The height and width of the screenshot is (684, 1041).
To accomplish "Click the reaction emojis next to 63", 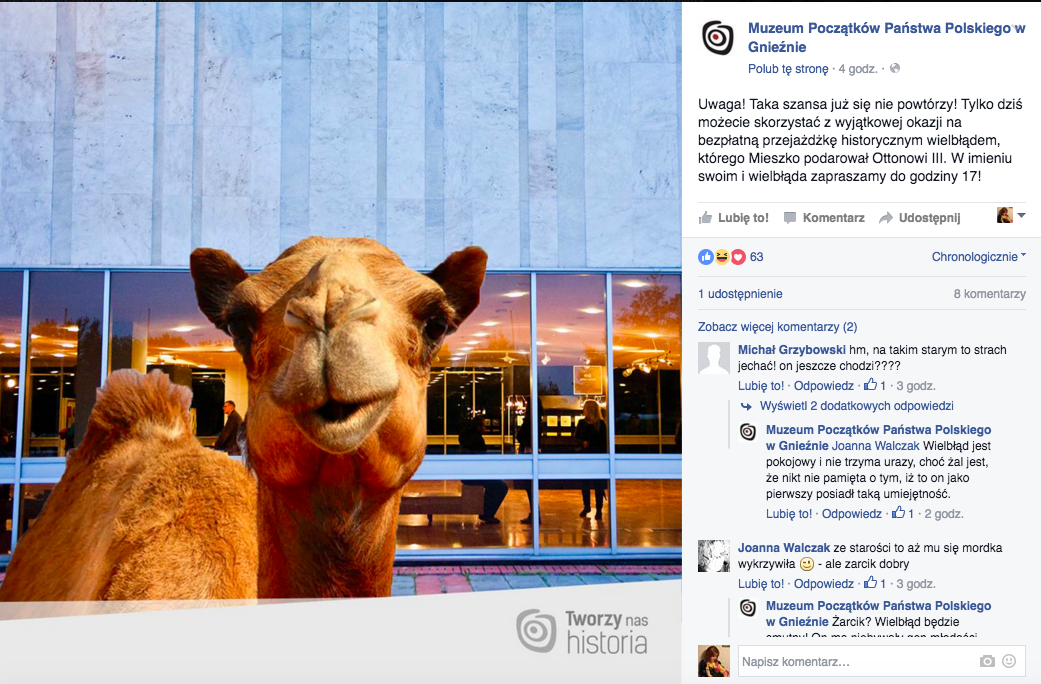I will [722, 257].
